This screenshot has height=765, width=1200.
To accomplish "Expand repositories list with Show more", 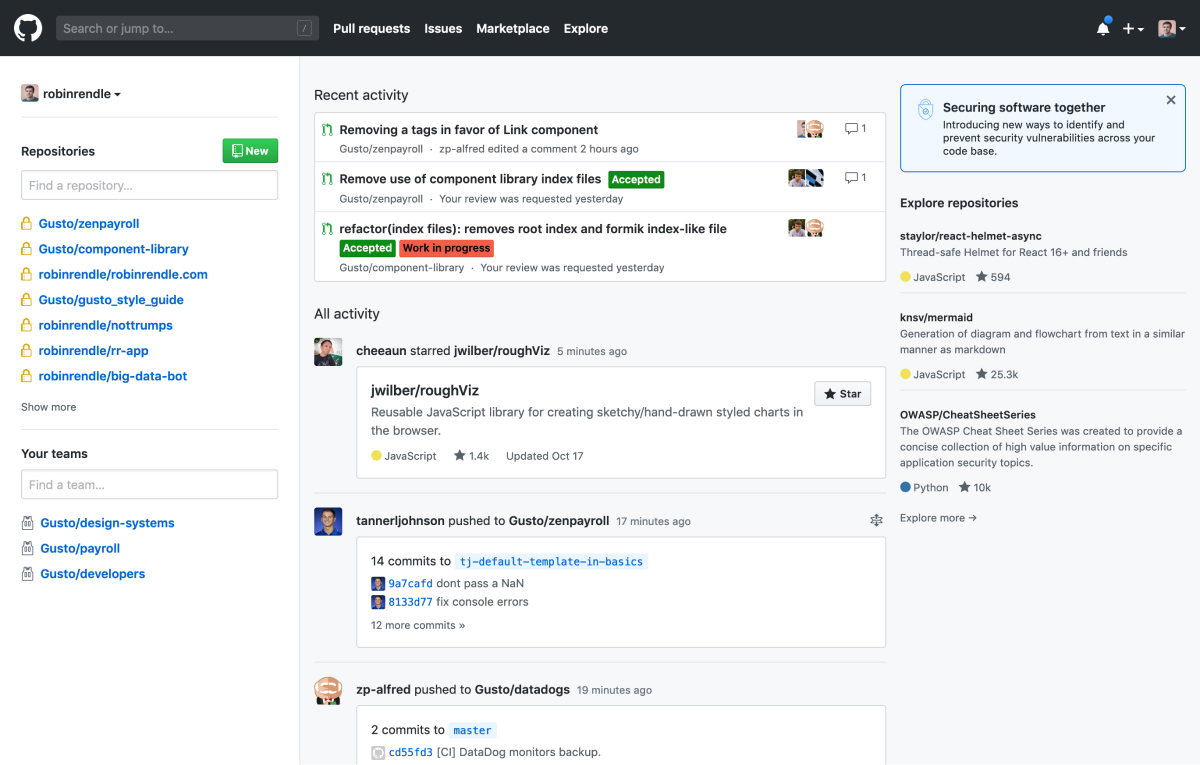I will [48, 407].
